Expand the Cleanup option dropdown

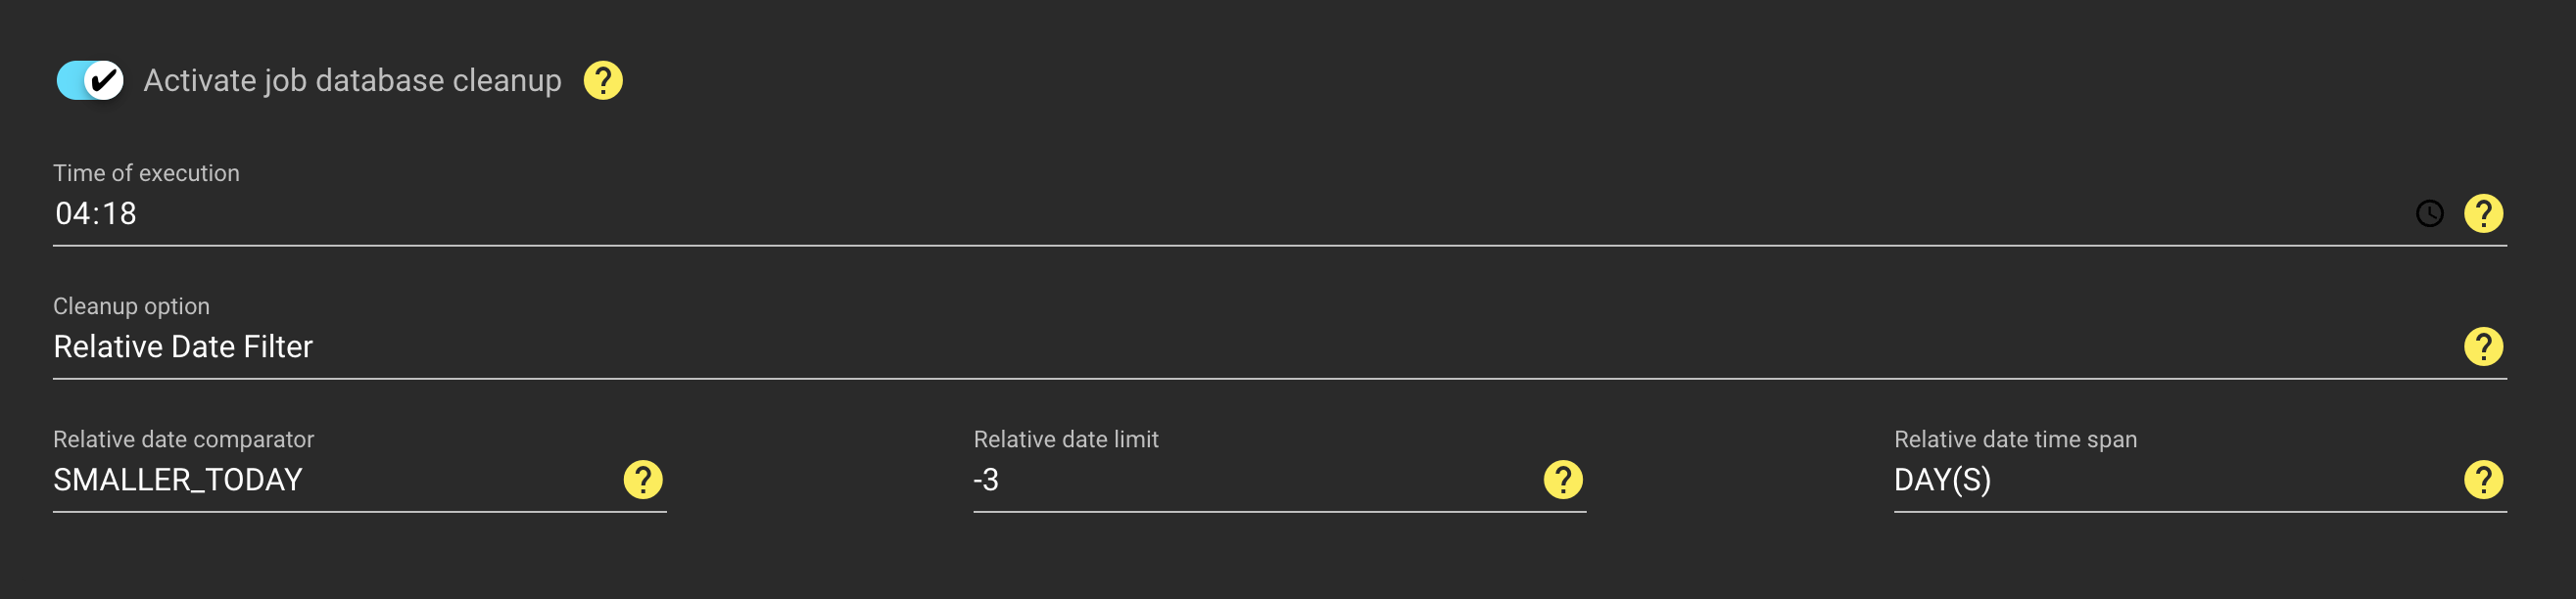coord(1200,346)
